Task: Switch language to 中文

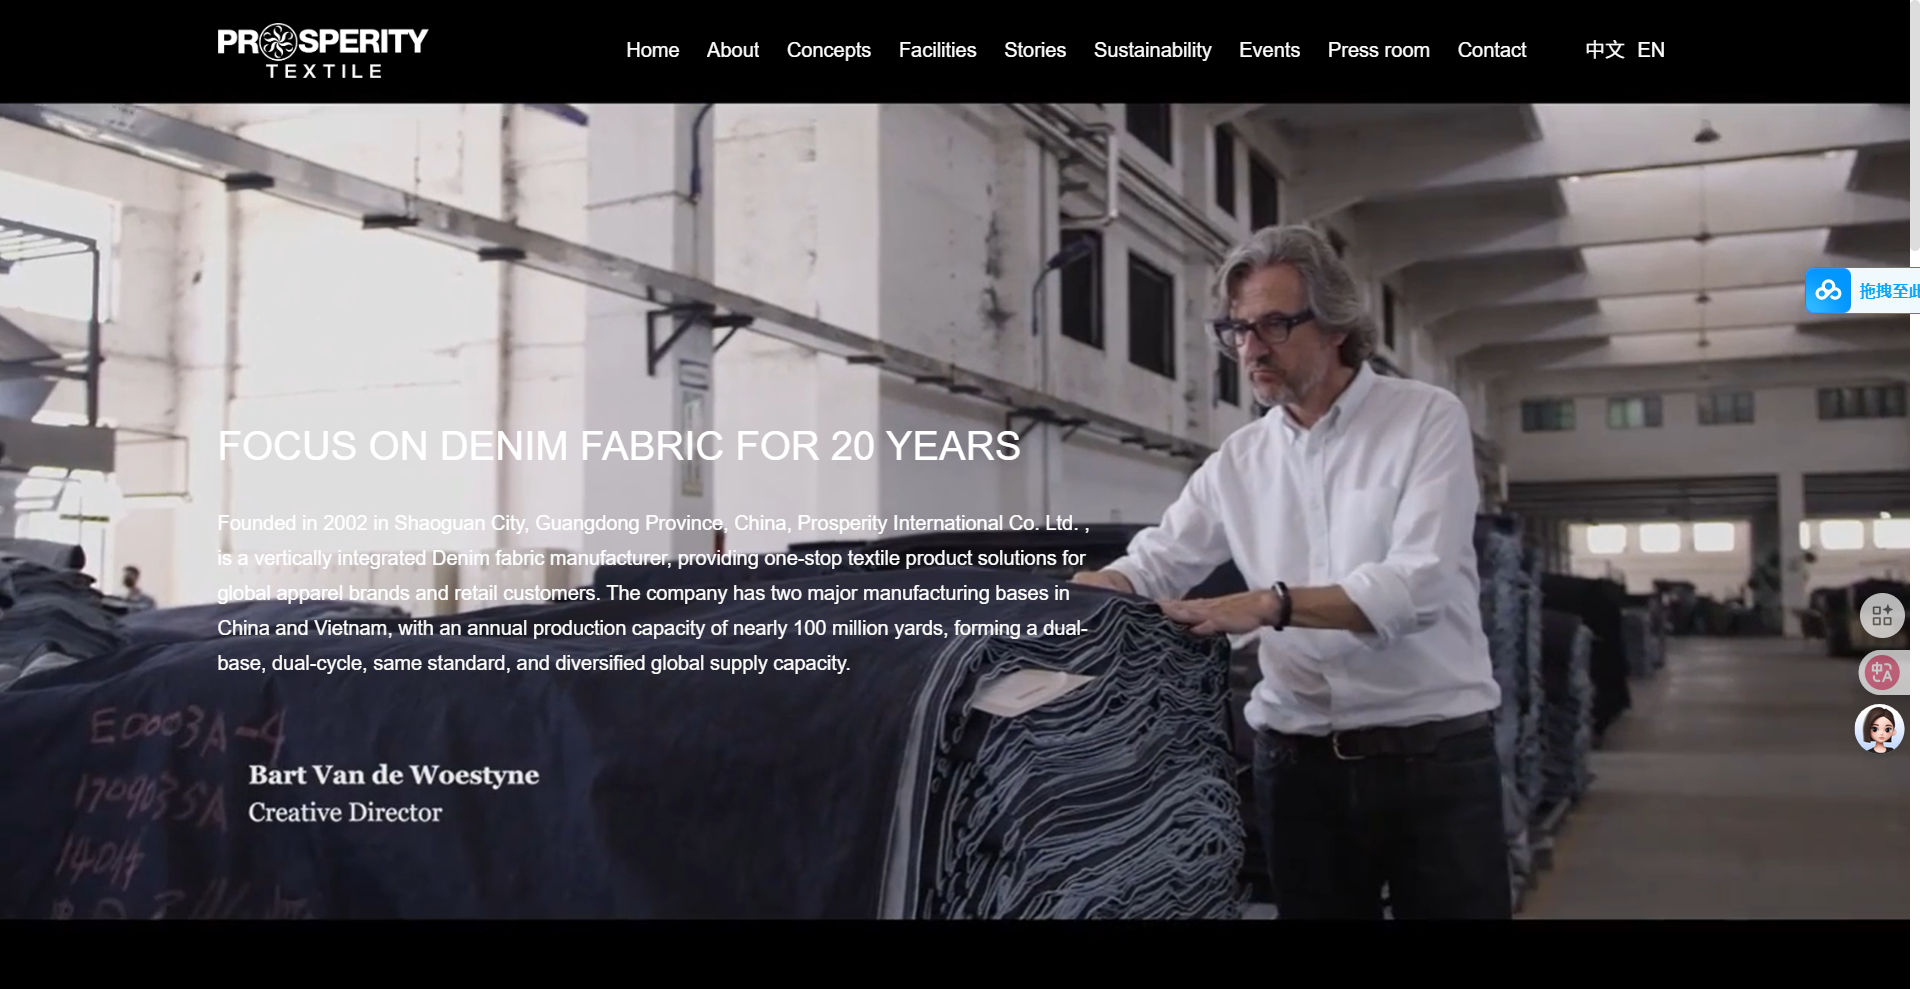Action: tap(1604, 50)
